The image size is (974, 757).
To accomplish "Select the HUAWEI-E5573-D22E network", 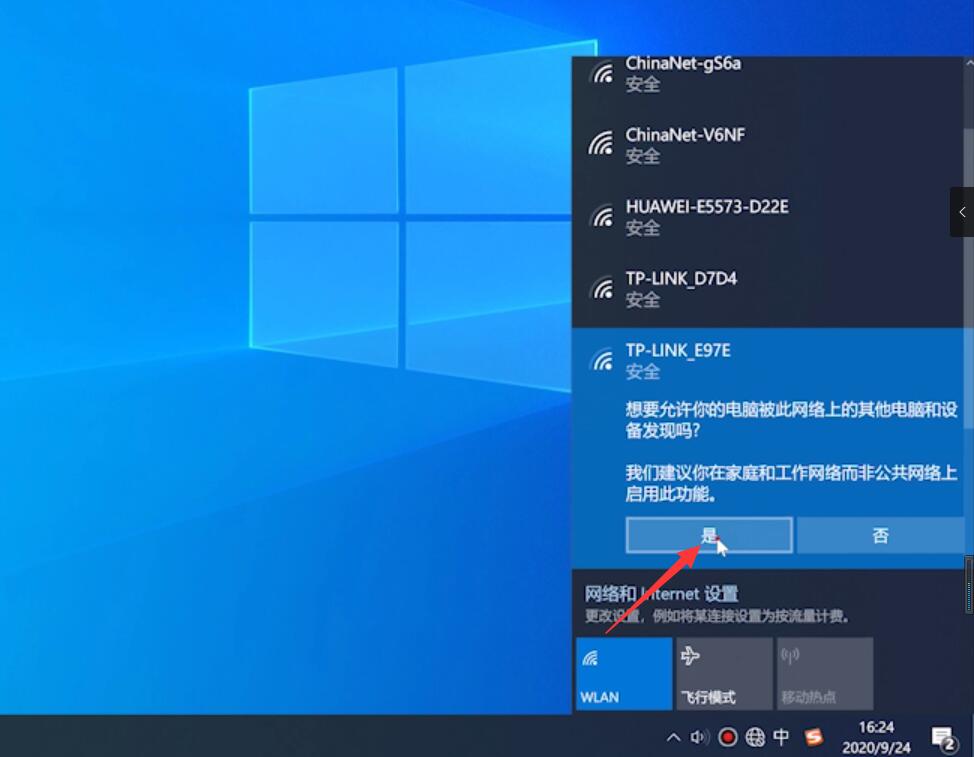I will click(768, 217).
